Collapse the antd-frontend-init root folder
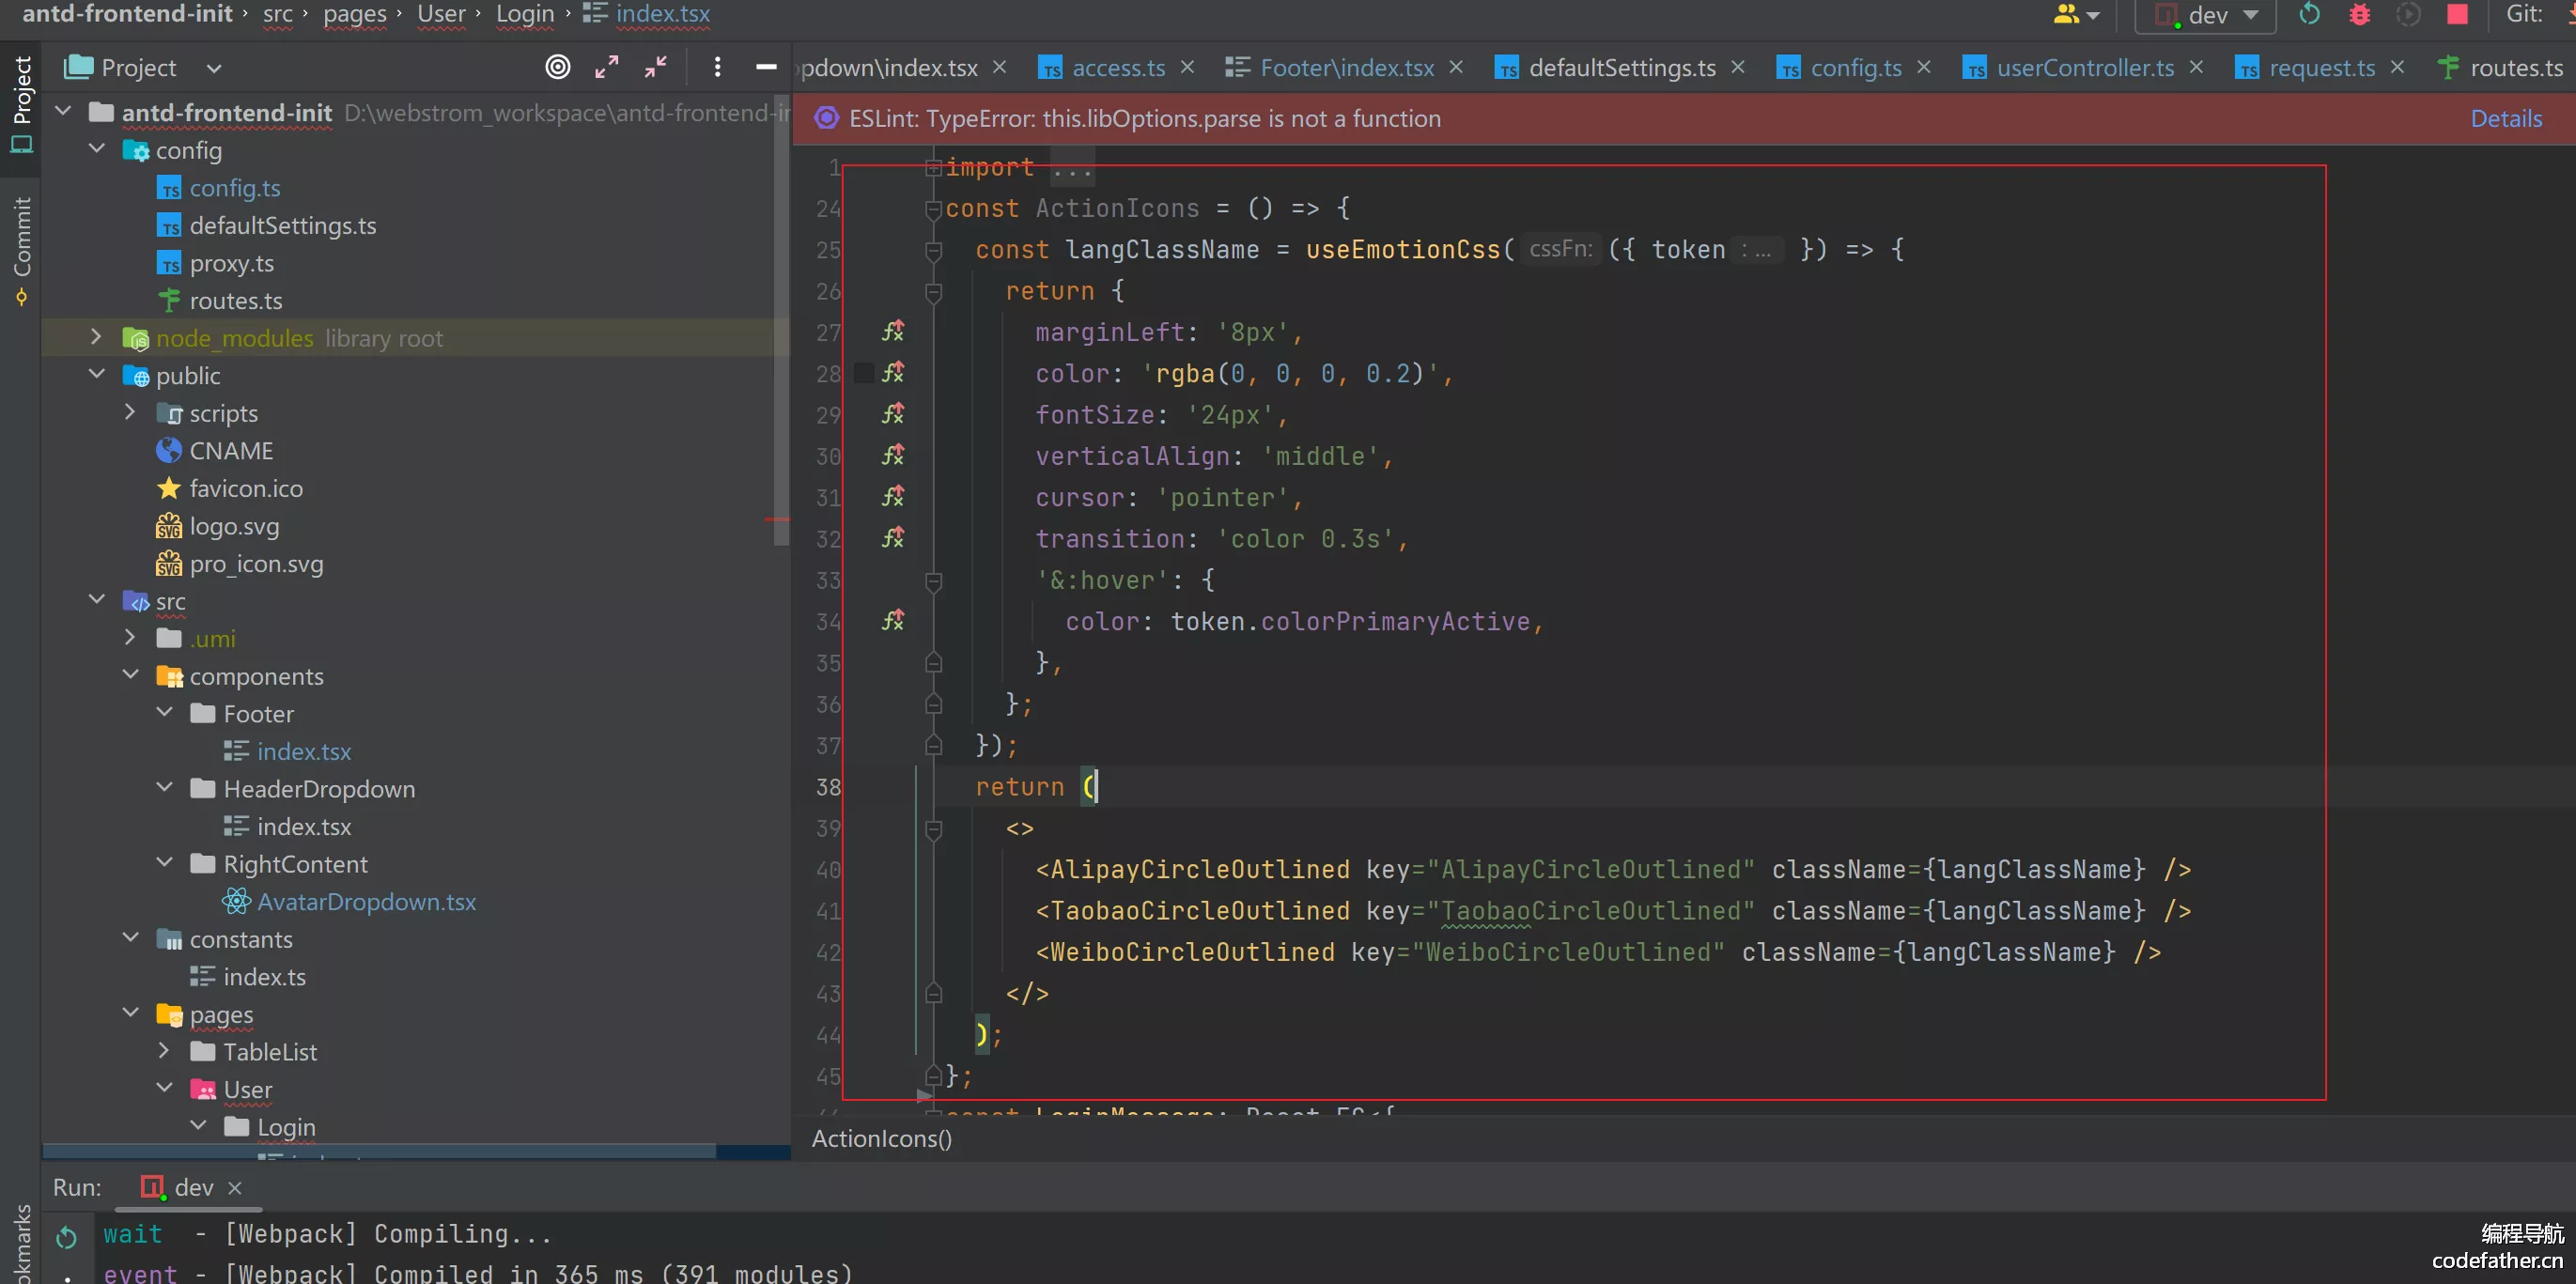 click(x=64, y=111)
